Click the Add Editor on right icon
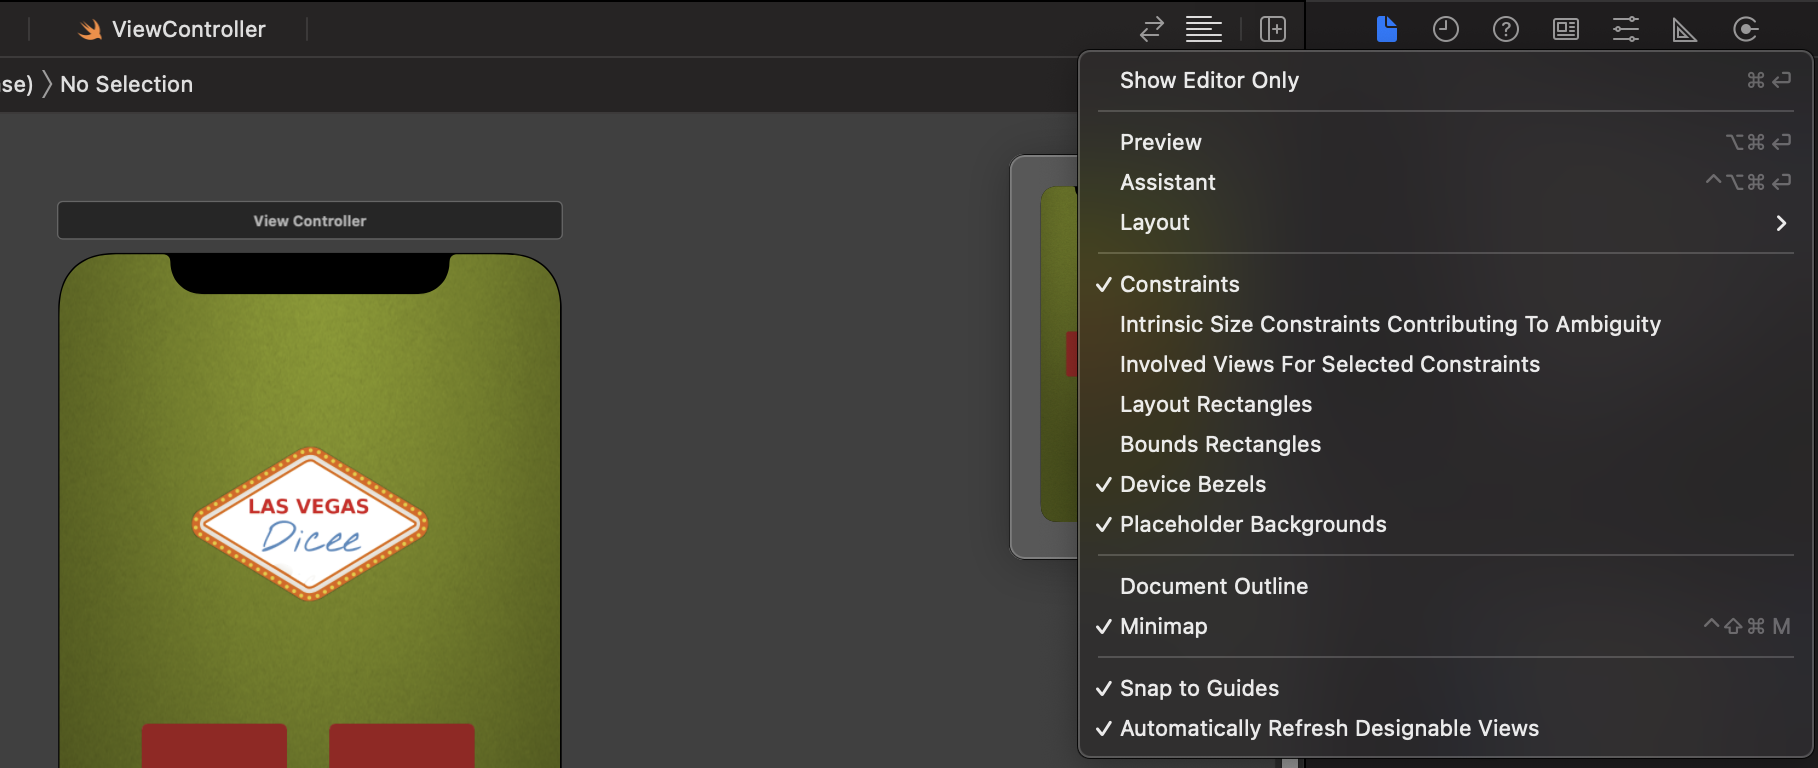 coord(1273,29)
